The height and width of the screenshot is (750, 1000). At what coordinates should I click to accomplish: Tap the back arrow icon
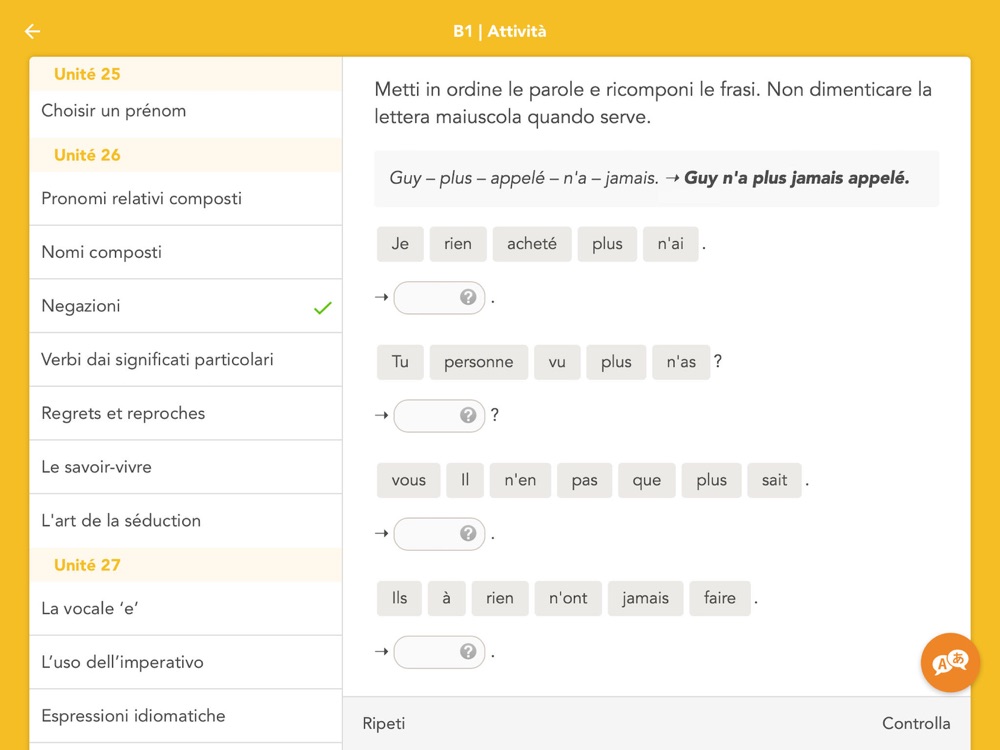point(32,31)
